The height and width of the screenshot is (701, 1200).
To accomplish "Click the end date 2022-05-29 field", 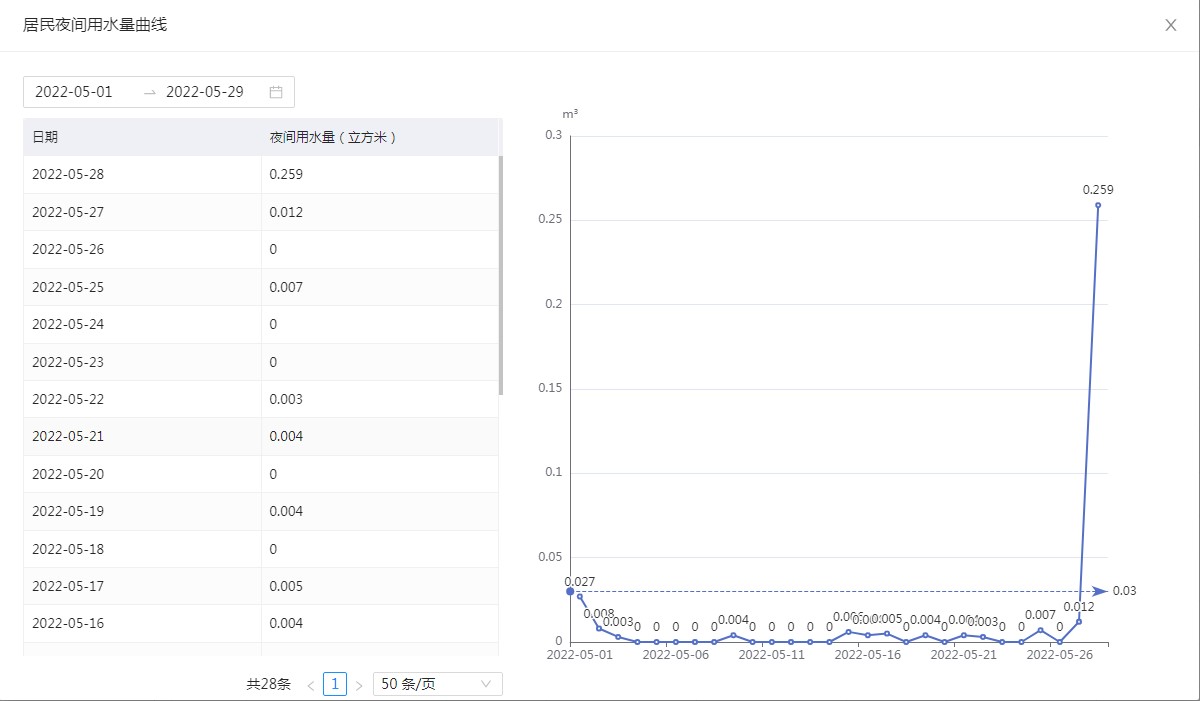I will pos(205,92).
